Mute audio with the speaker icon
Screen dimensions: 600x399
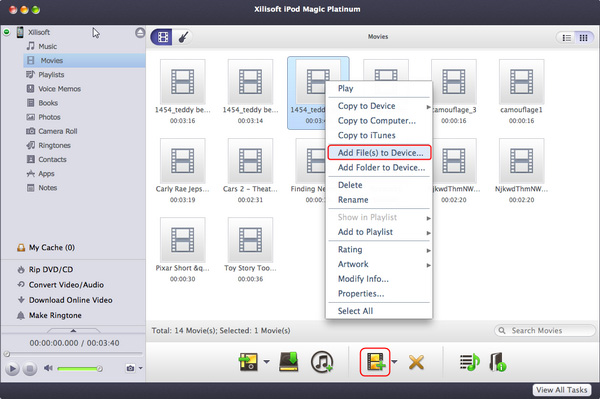pos(48,368)
